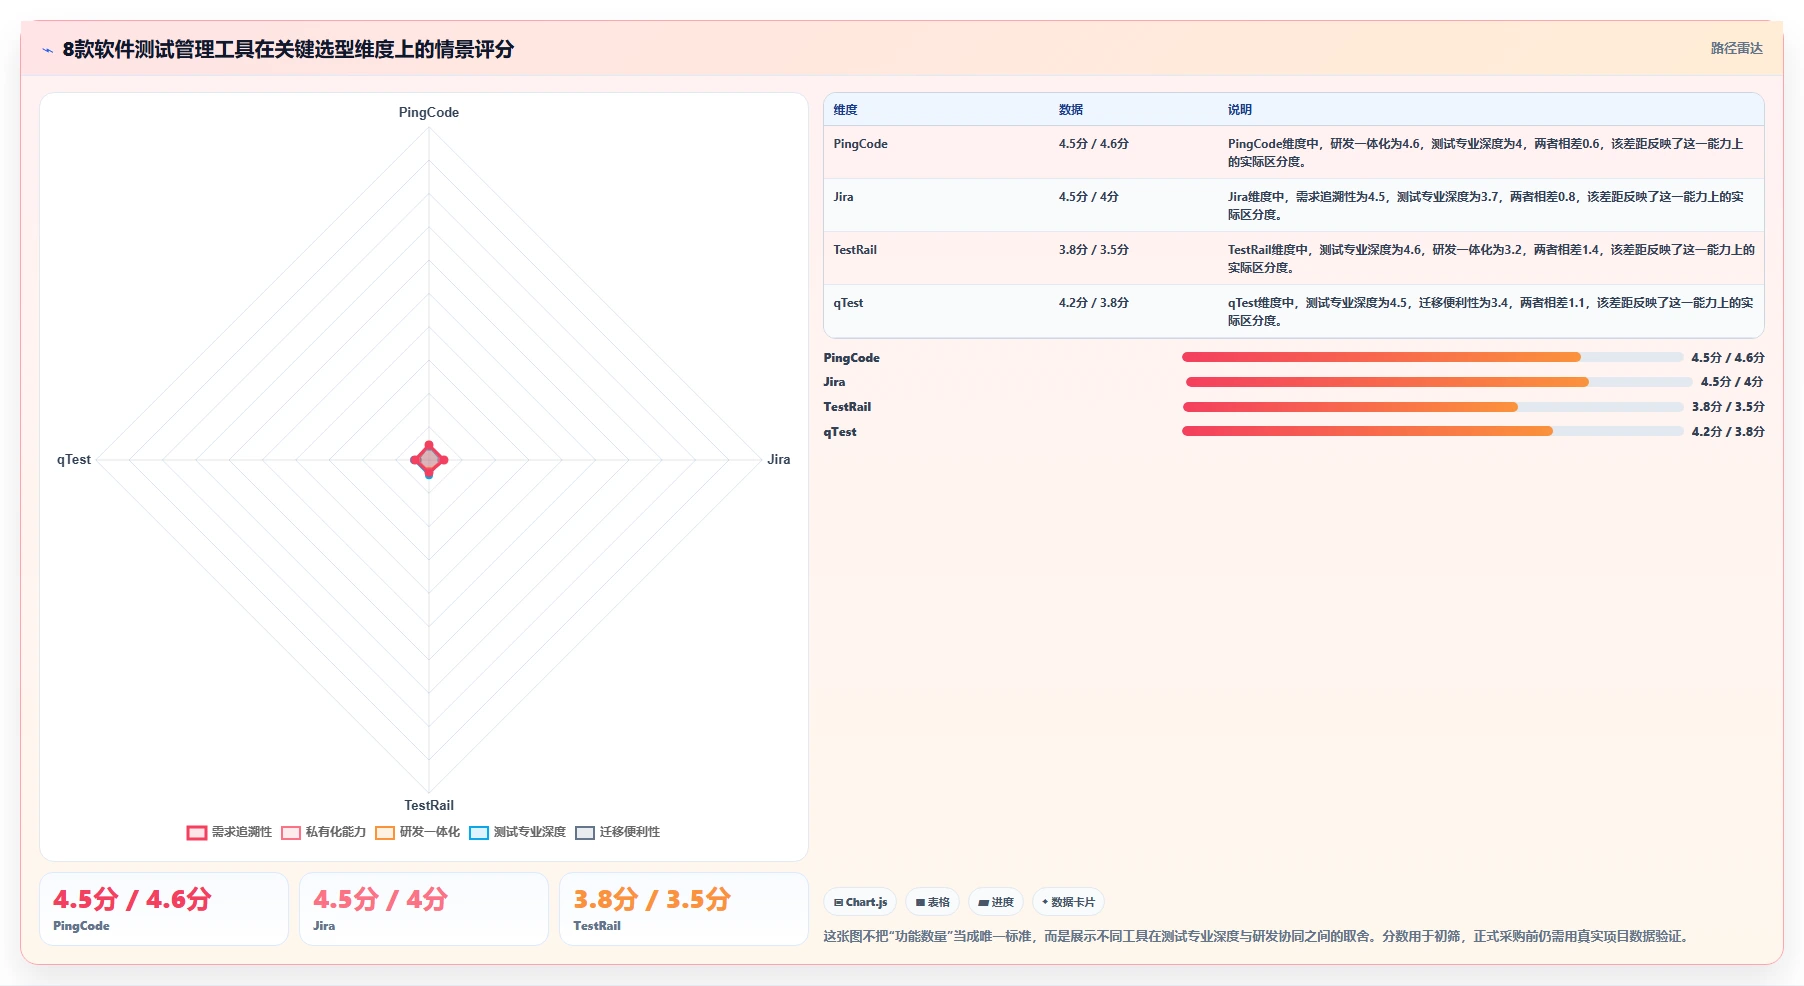
Task: Click the PingCode table row name
Action: pyautogui.click(x=860, y=144)
